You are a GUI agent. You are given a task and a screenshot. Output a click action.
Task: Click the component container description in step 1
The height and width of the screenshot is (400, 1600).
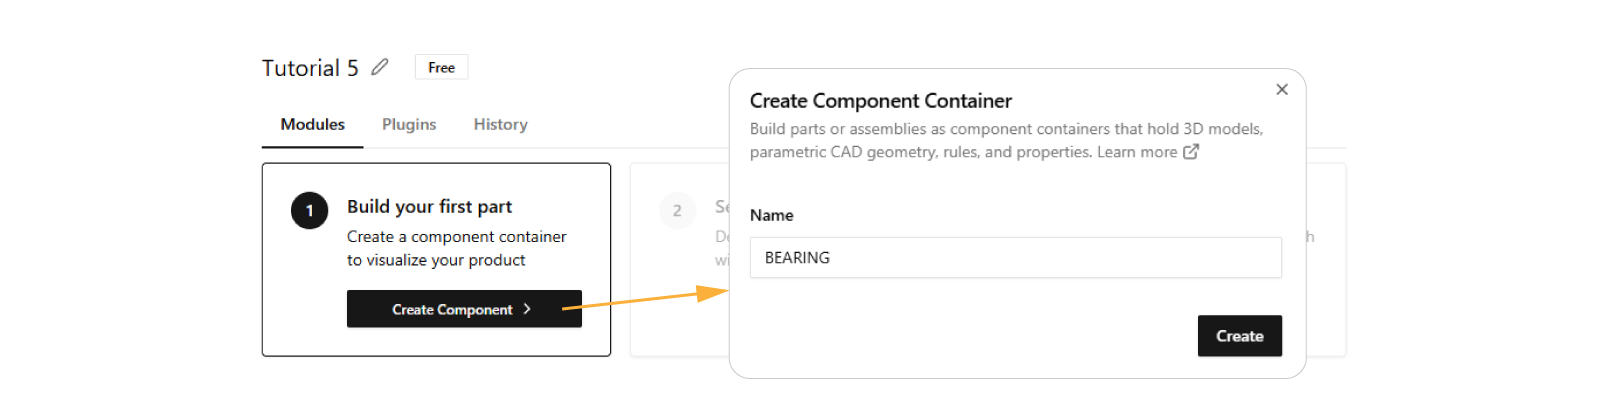coord(456,248)
